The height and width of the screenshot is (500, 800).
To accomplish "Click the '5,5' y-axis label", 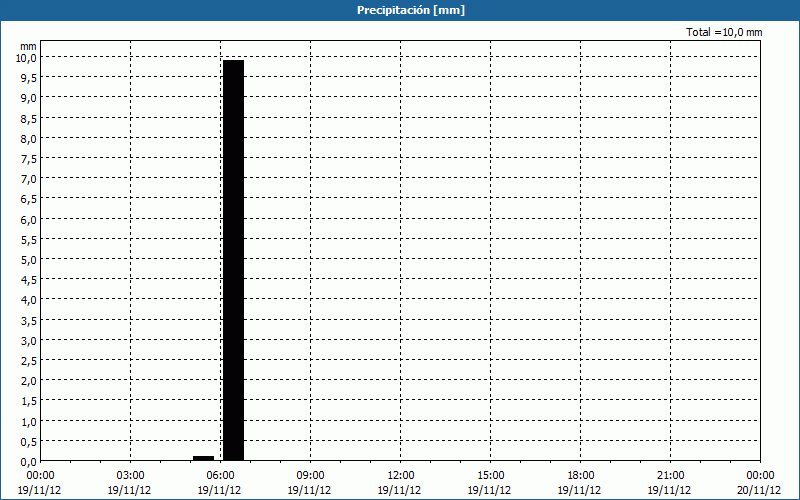I will click(29, 239).
